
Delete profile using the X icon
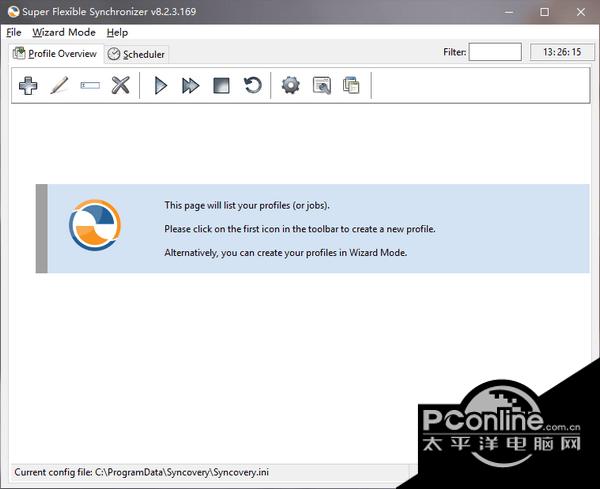(121, 85)
